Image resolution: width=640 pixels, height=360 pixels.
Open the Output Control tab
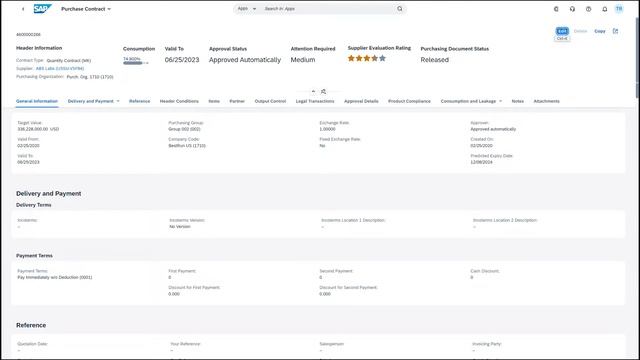click(x=270, y=101)
